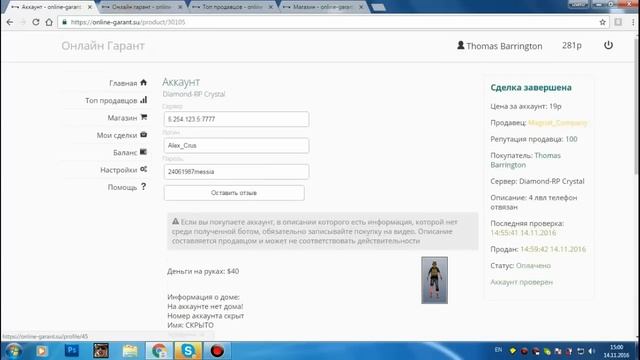Image resolution: width=640 pixels, height=360 pixels.
Task: Reload the page with the refresh icon
Action: pyautogui.click(x=36, y=22)
